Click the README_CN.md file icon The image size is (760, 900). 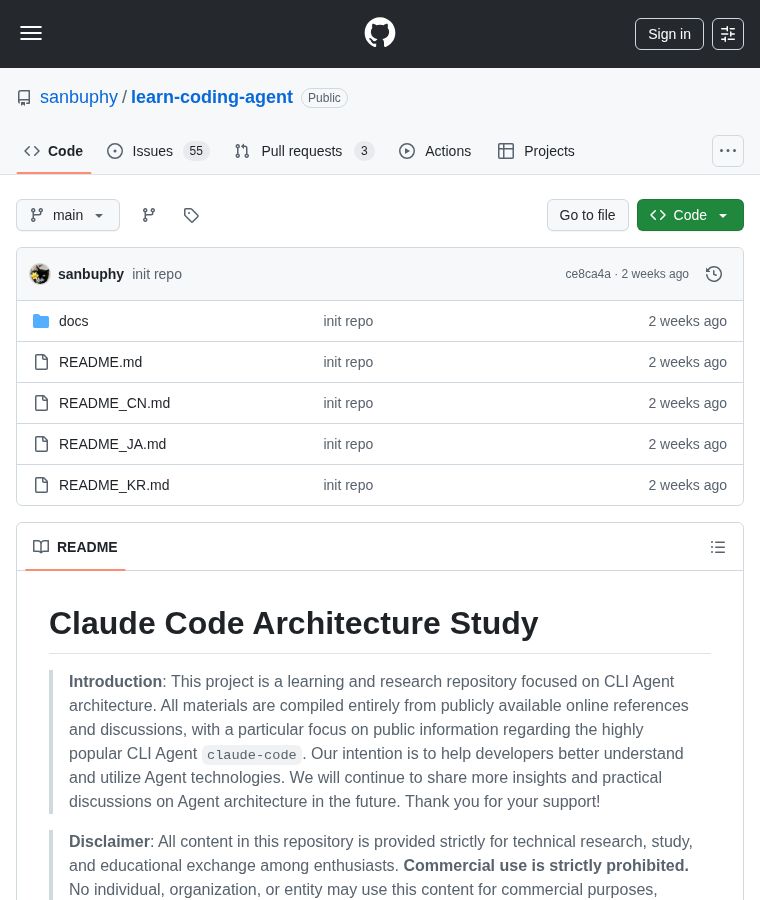(x=41, y=403)
